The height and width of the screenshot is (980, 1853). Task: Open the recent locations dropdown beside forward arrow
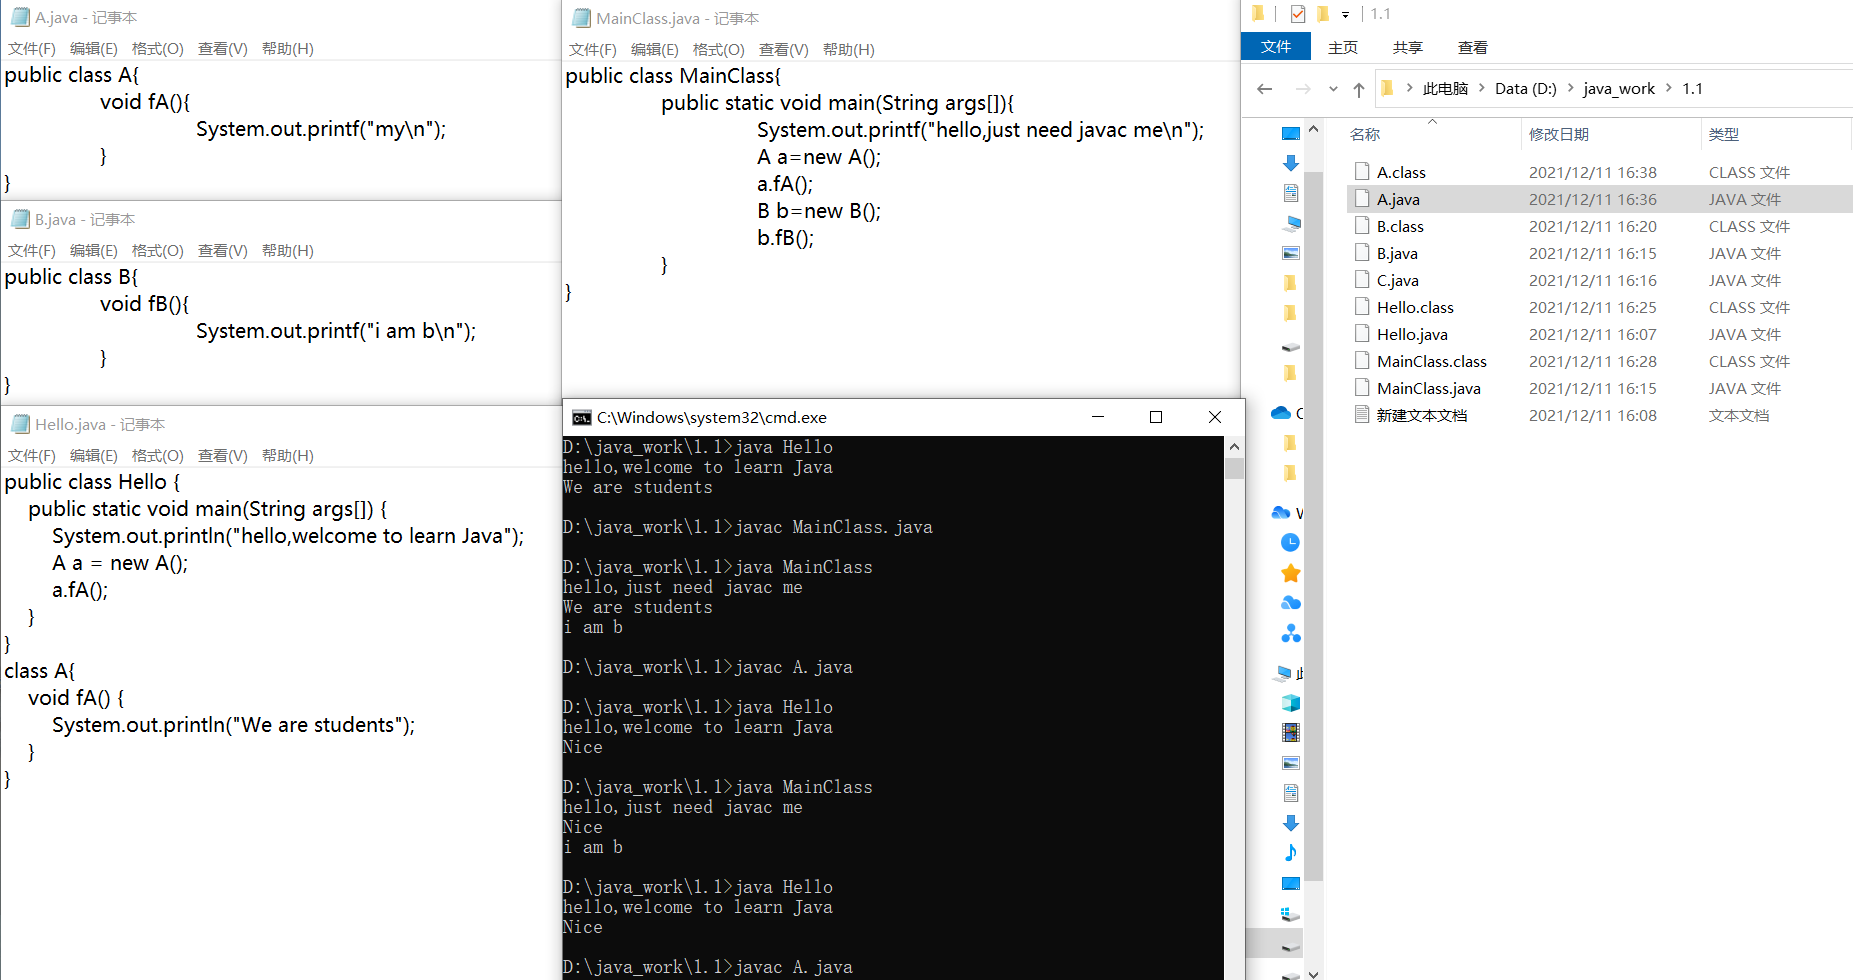click(1333, 88)
